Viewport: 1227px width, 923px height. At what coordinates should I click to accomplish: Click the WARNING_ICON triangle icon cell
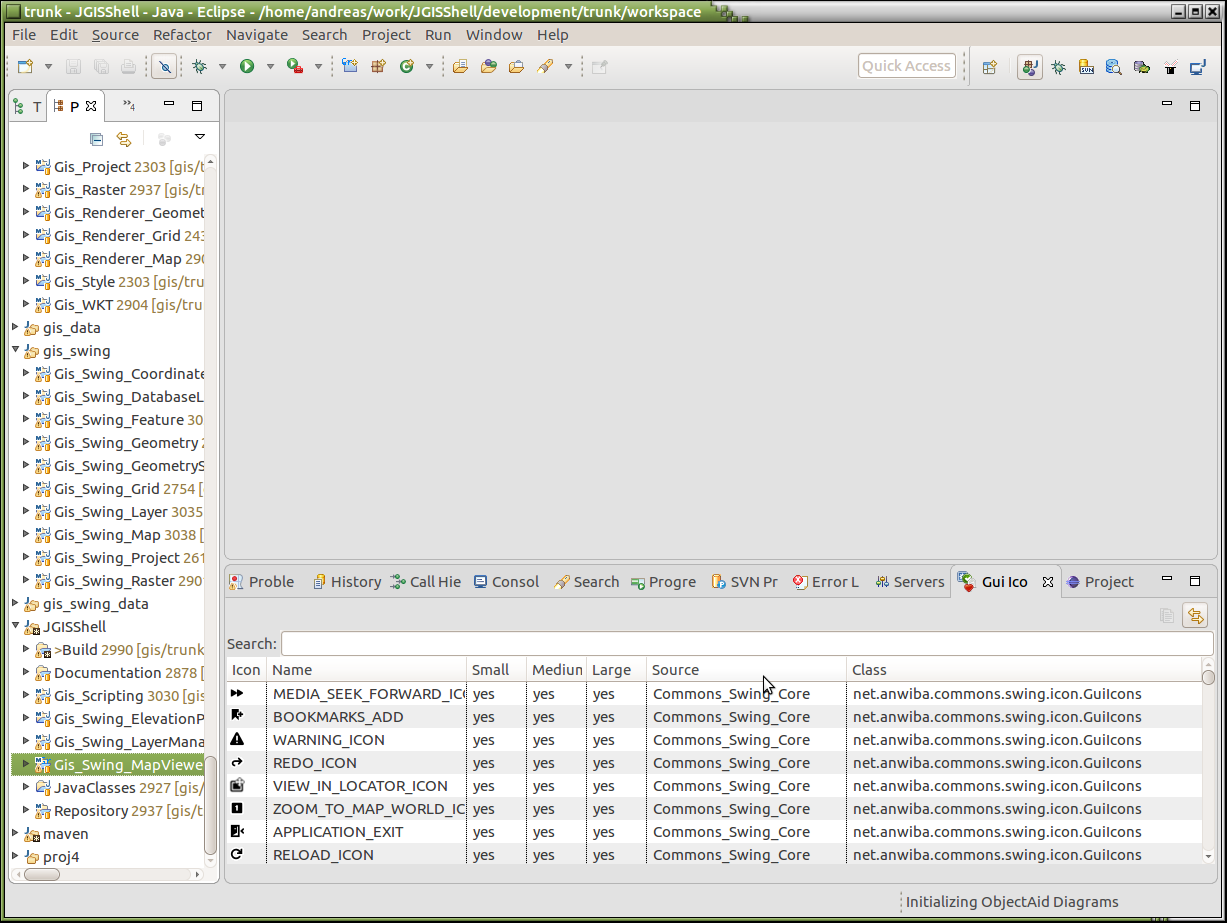point(237,739)
